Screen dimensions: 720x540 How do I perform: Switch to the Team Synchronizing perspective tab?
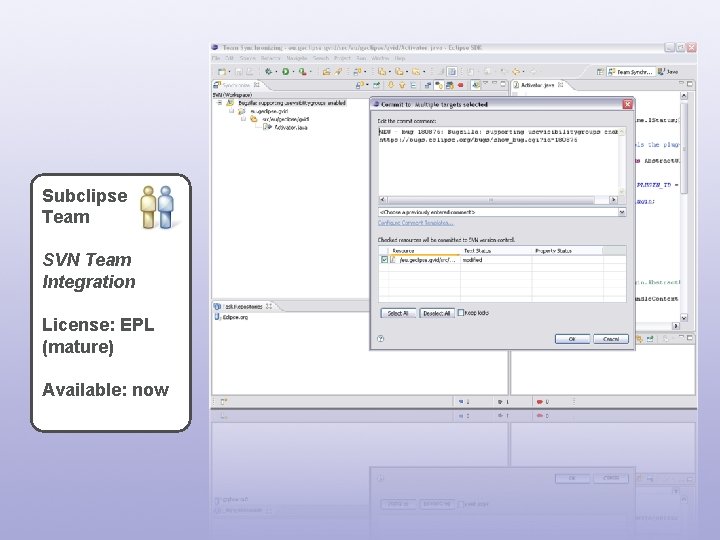pos(630,72)
